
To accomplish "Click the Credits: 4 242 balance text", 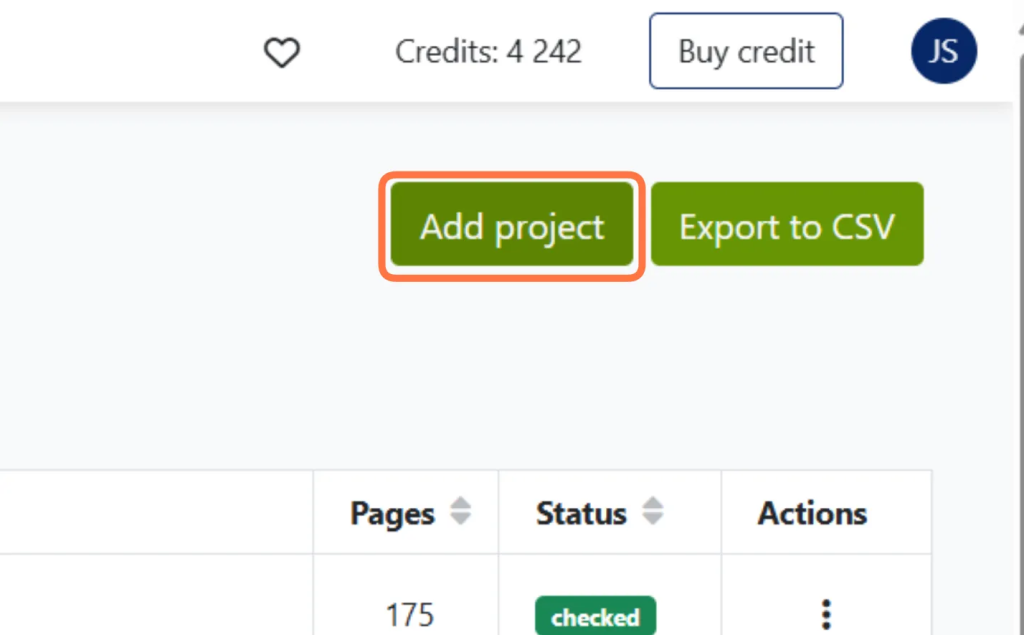I will pos(488,52).
